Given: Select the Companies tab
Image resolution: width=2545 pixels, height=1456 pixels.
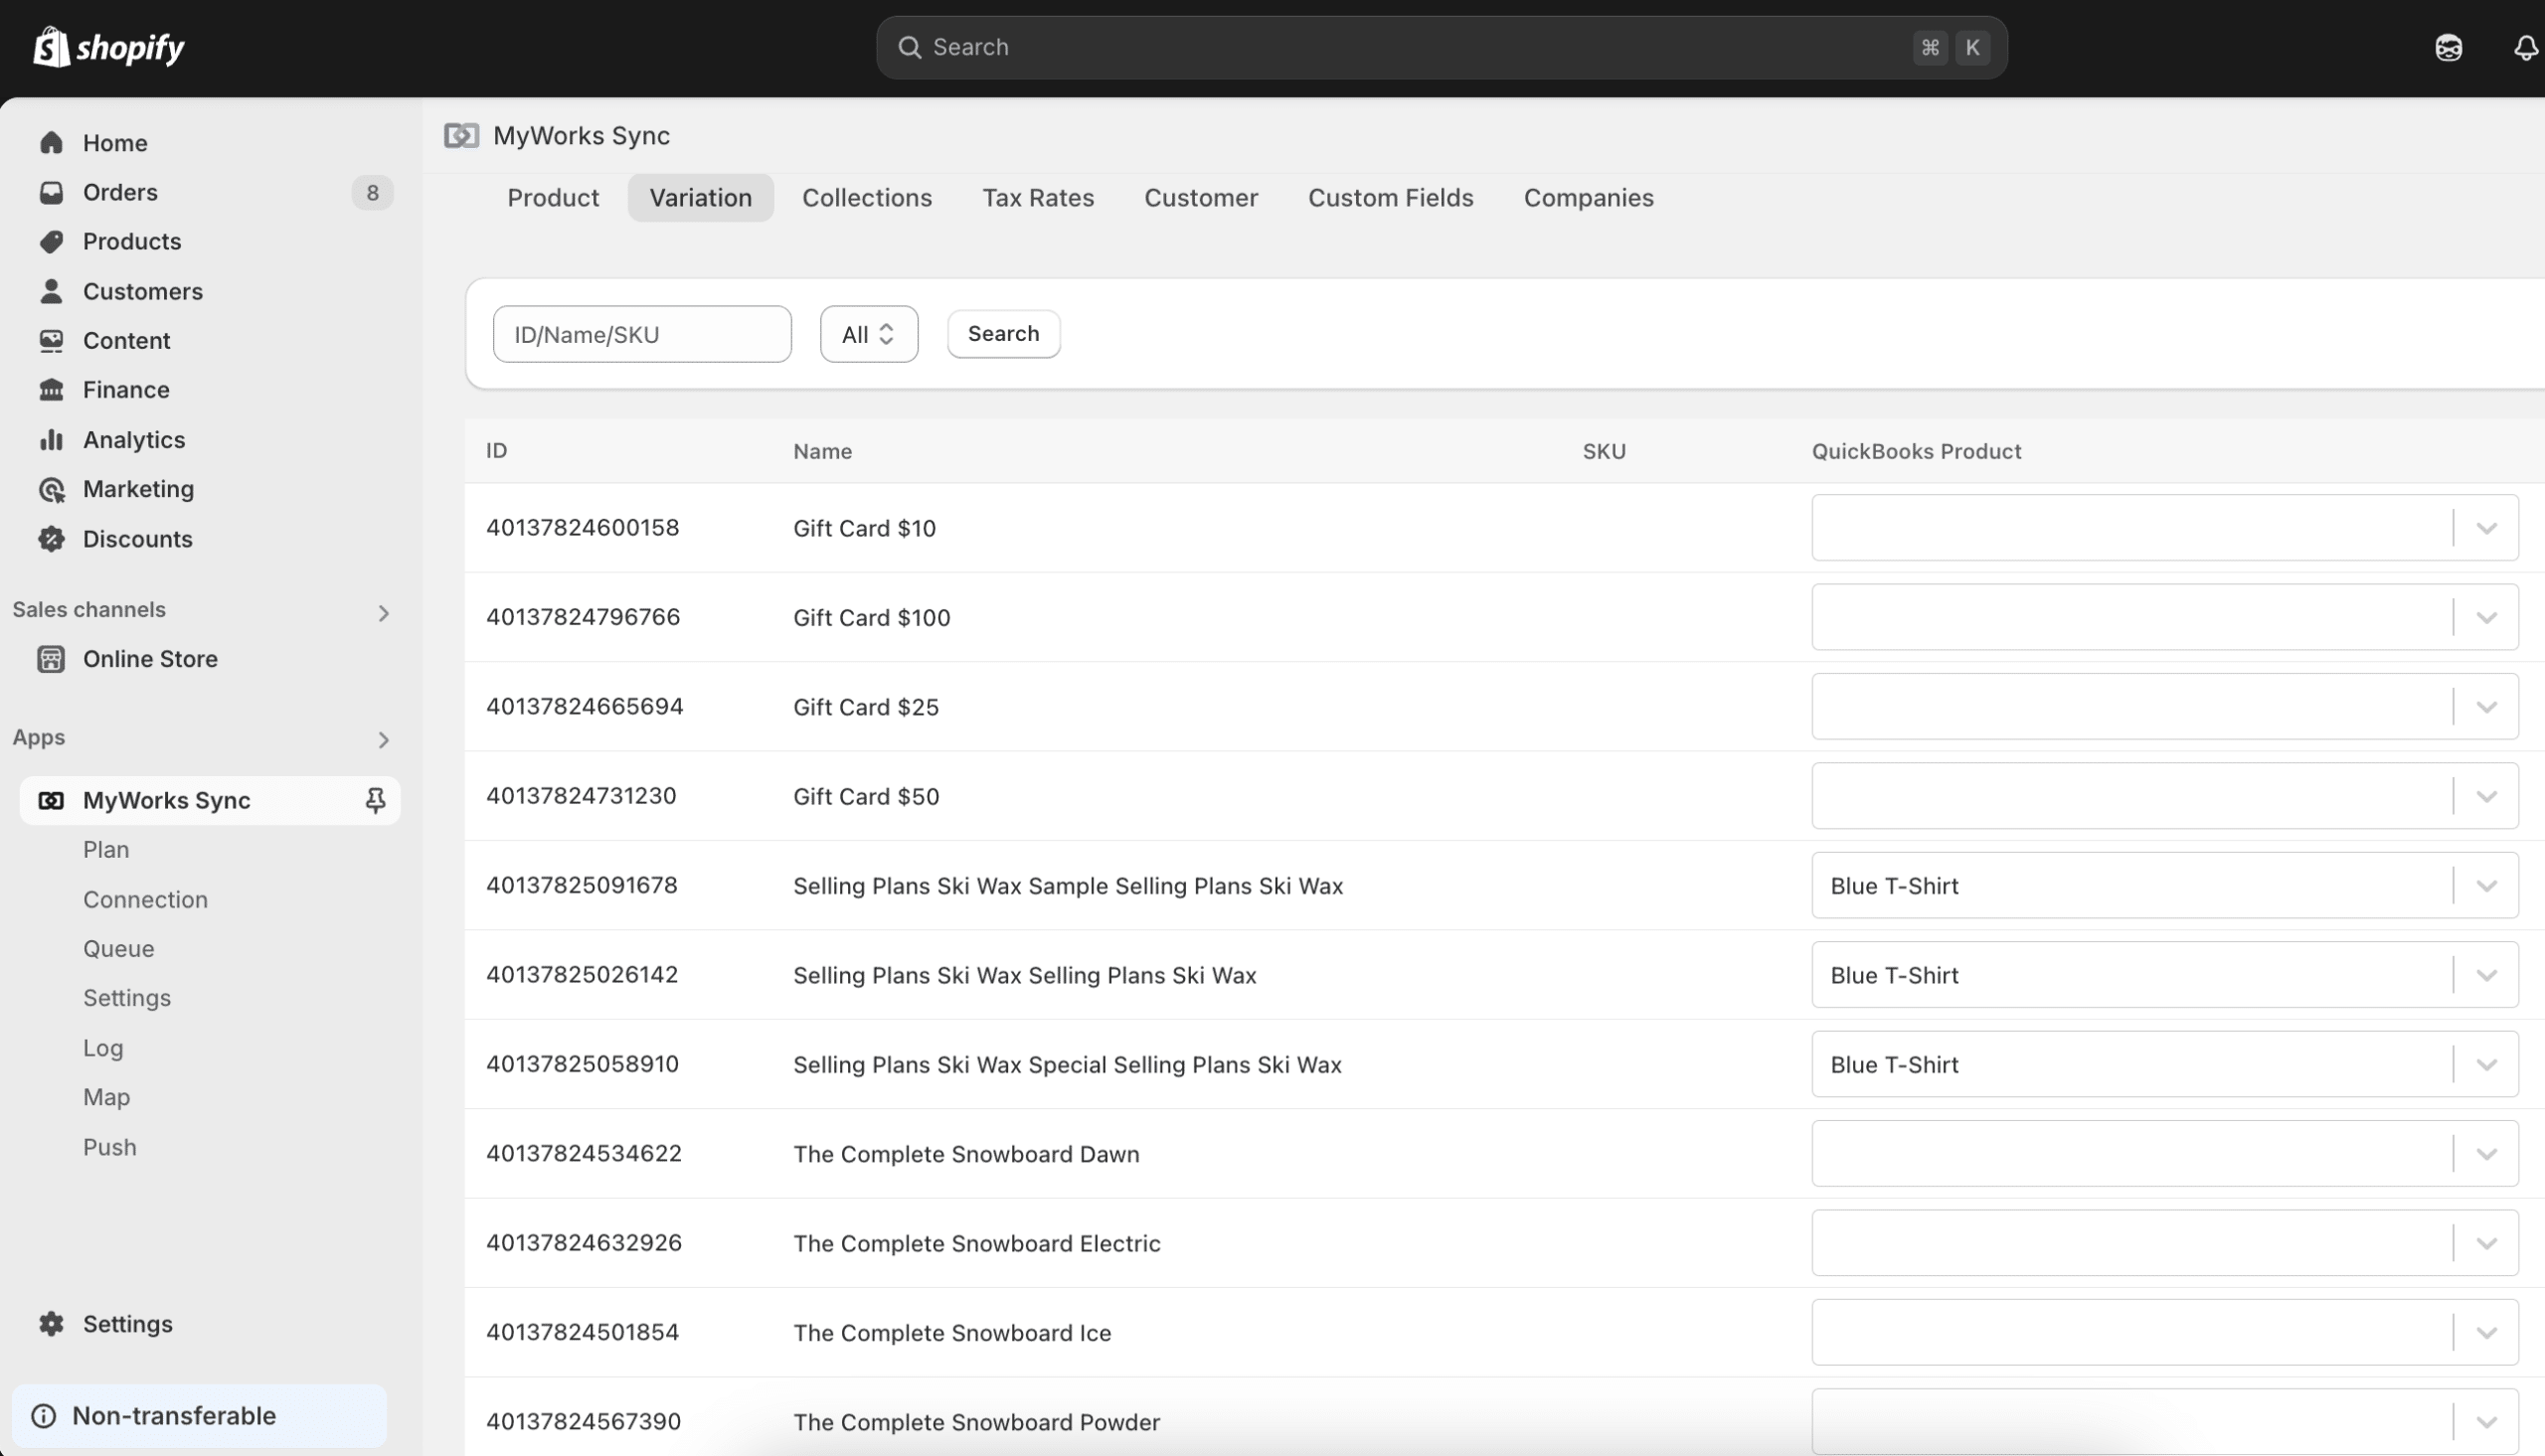Looking at the screenshot, I should 1588,197.
